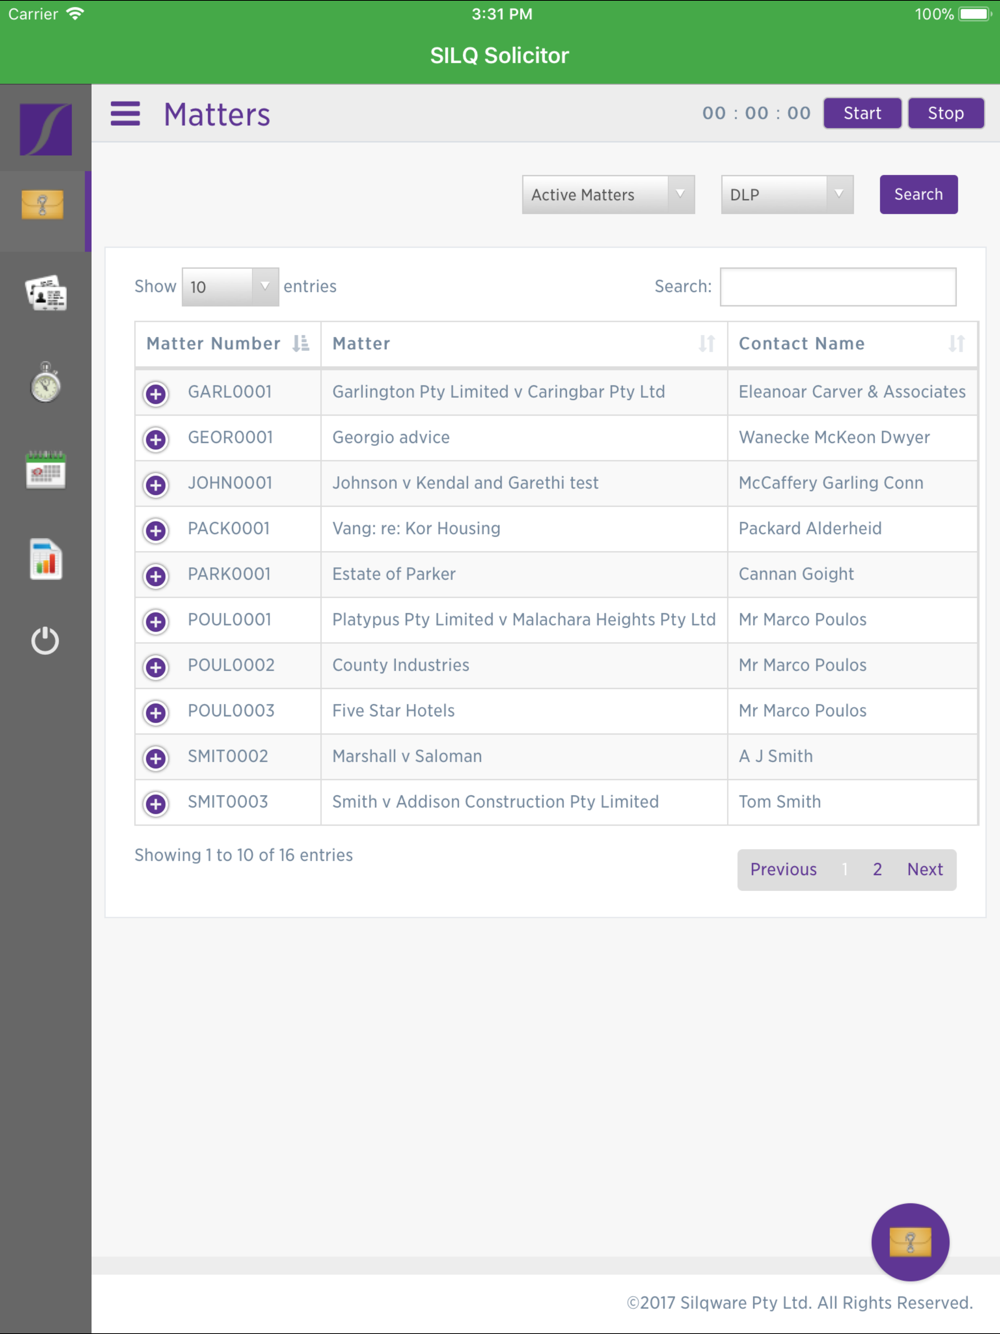Image resolution: width=1000 pixels, height=1334 pixels.
Task: Go to page 2 of entries
Action: point(877,869)
